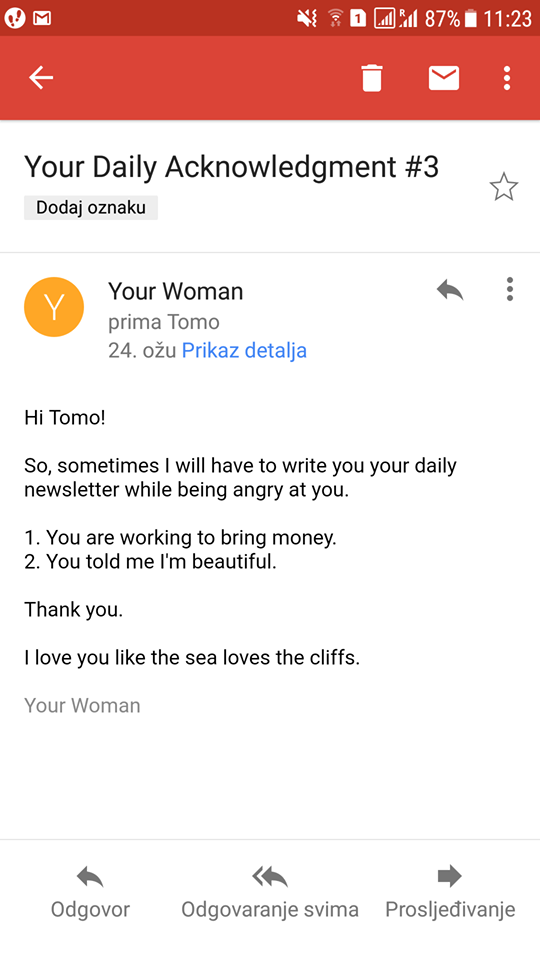Image resolution: width=540 pixels, height=960 pixels.
Task: Tap the Your Woman signature text
Action: (x=82, y=705)
